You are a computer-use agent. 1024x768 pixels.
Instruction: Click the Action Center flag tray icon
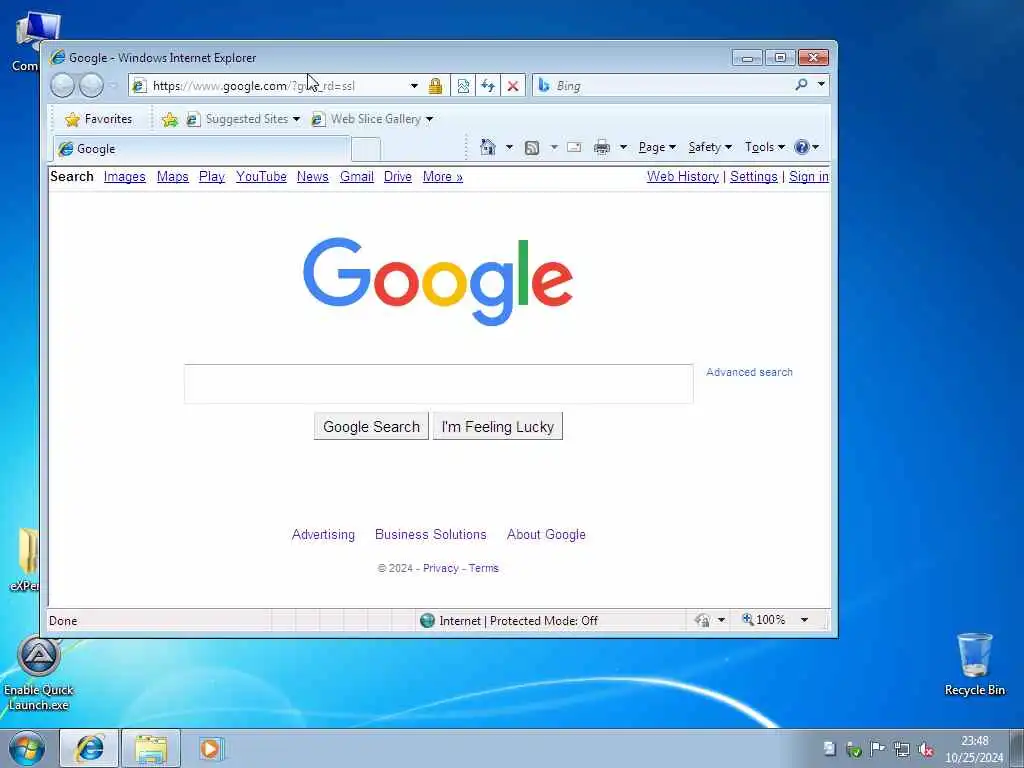pyautogui.click(x=878, y=749)
